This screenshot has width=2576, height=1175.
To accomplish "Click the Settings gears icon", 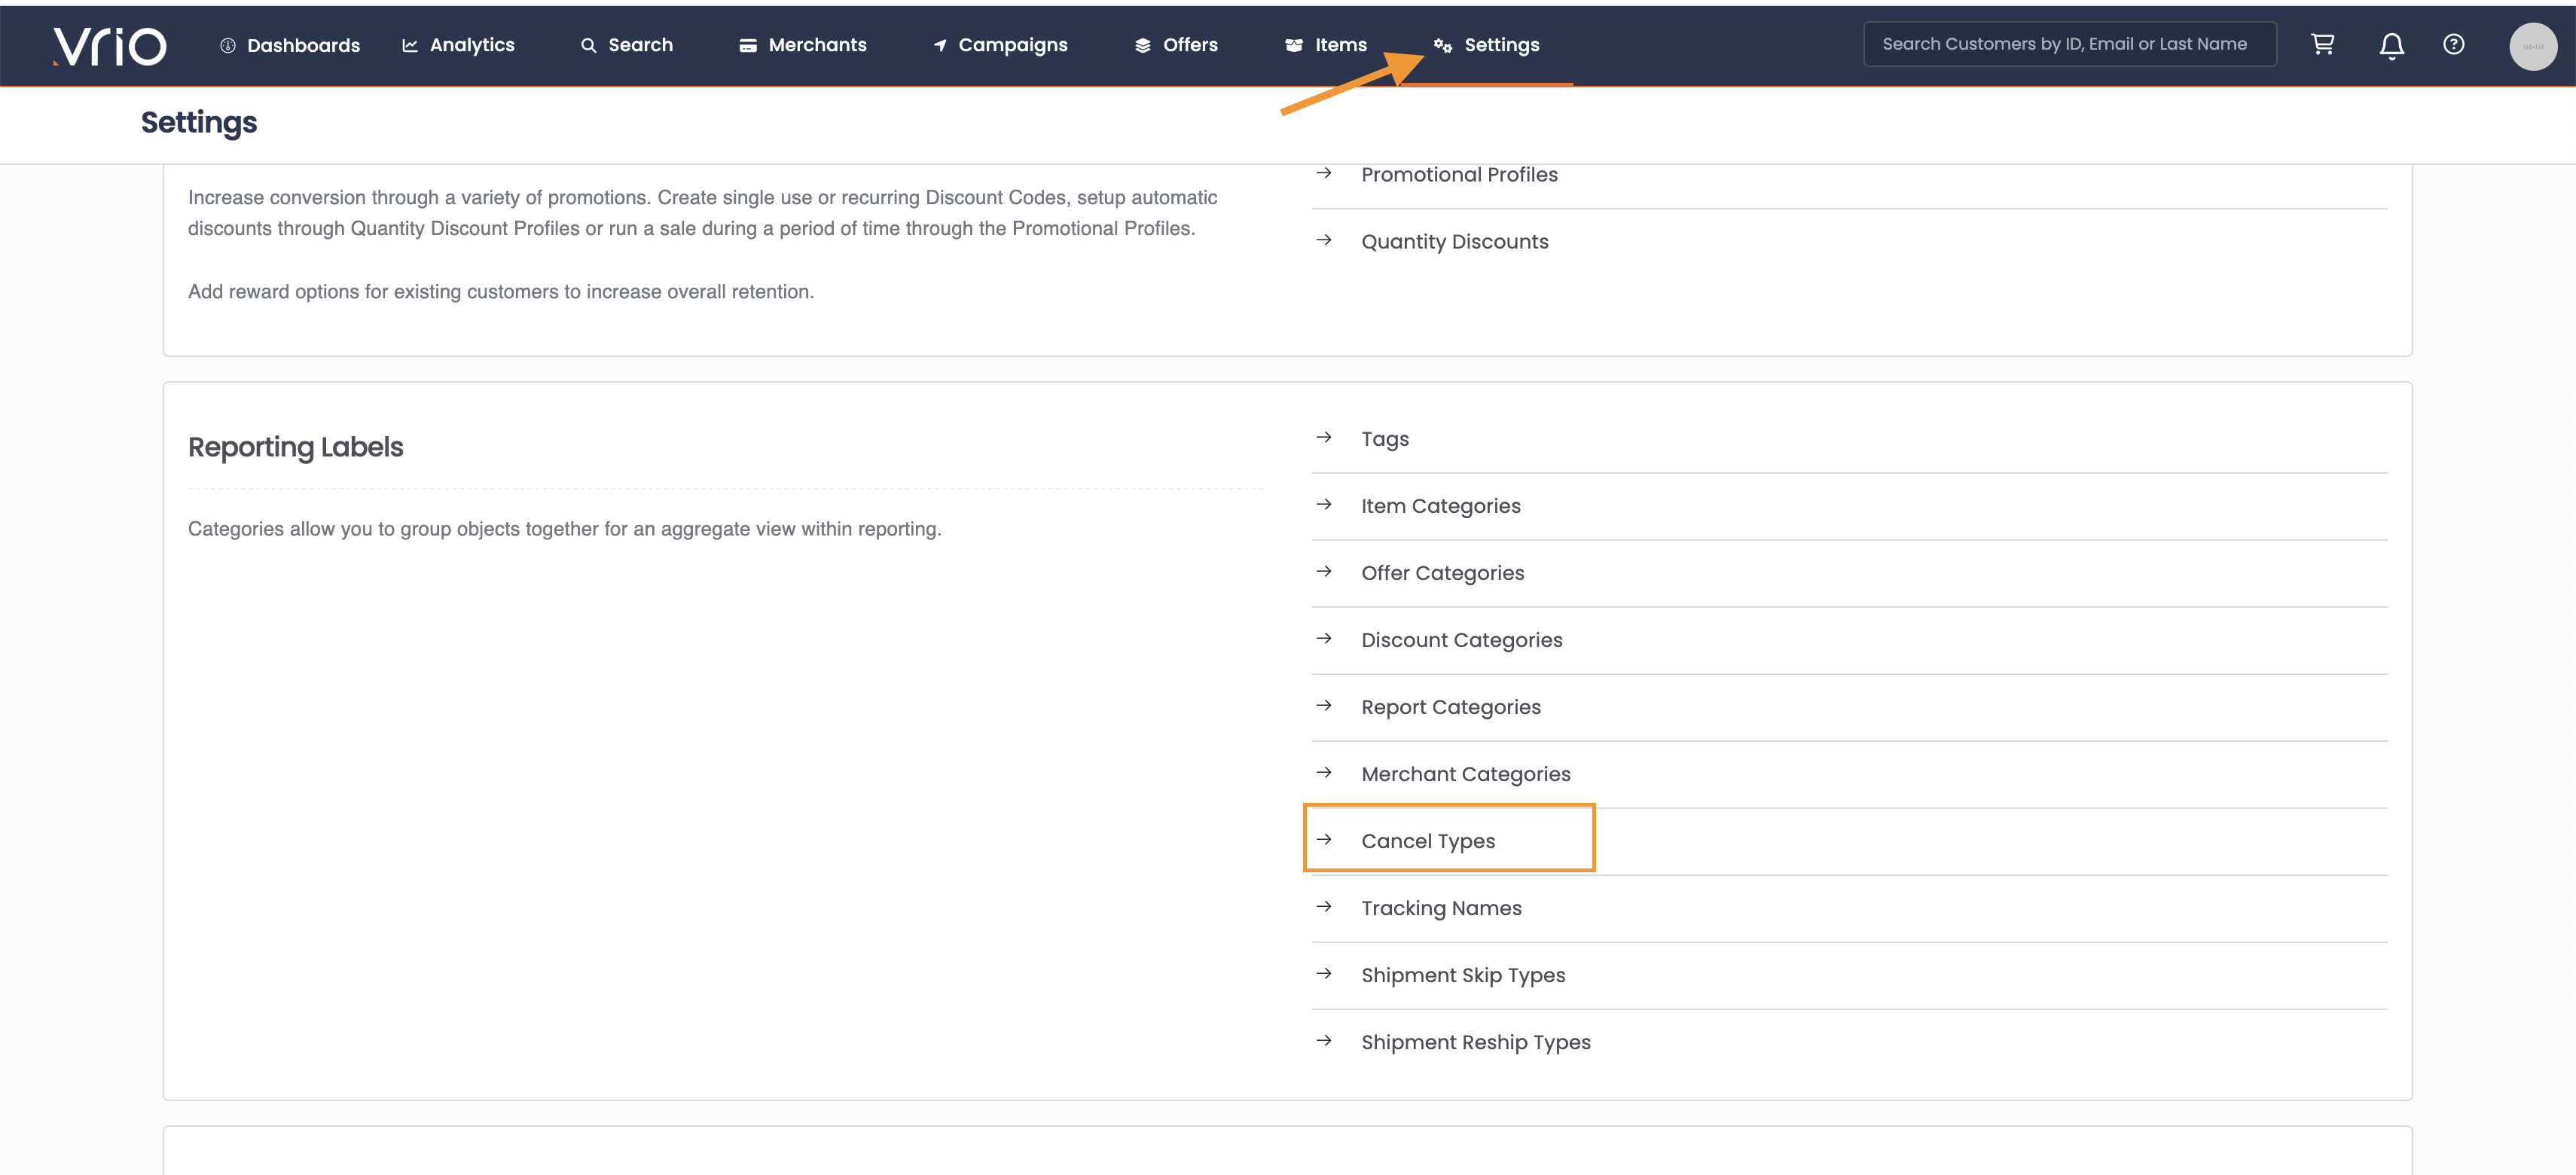I will click(1442, 45).
